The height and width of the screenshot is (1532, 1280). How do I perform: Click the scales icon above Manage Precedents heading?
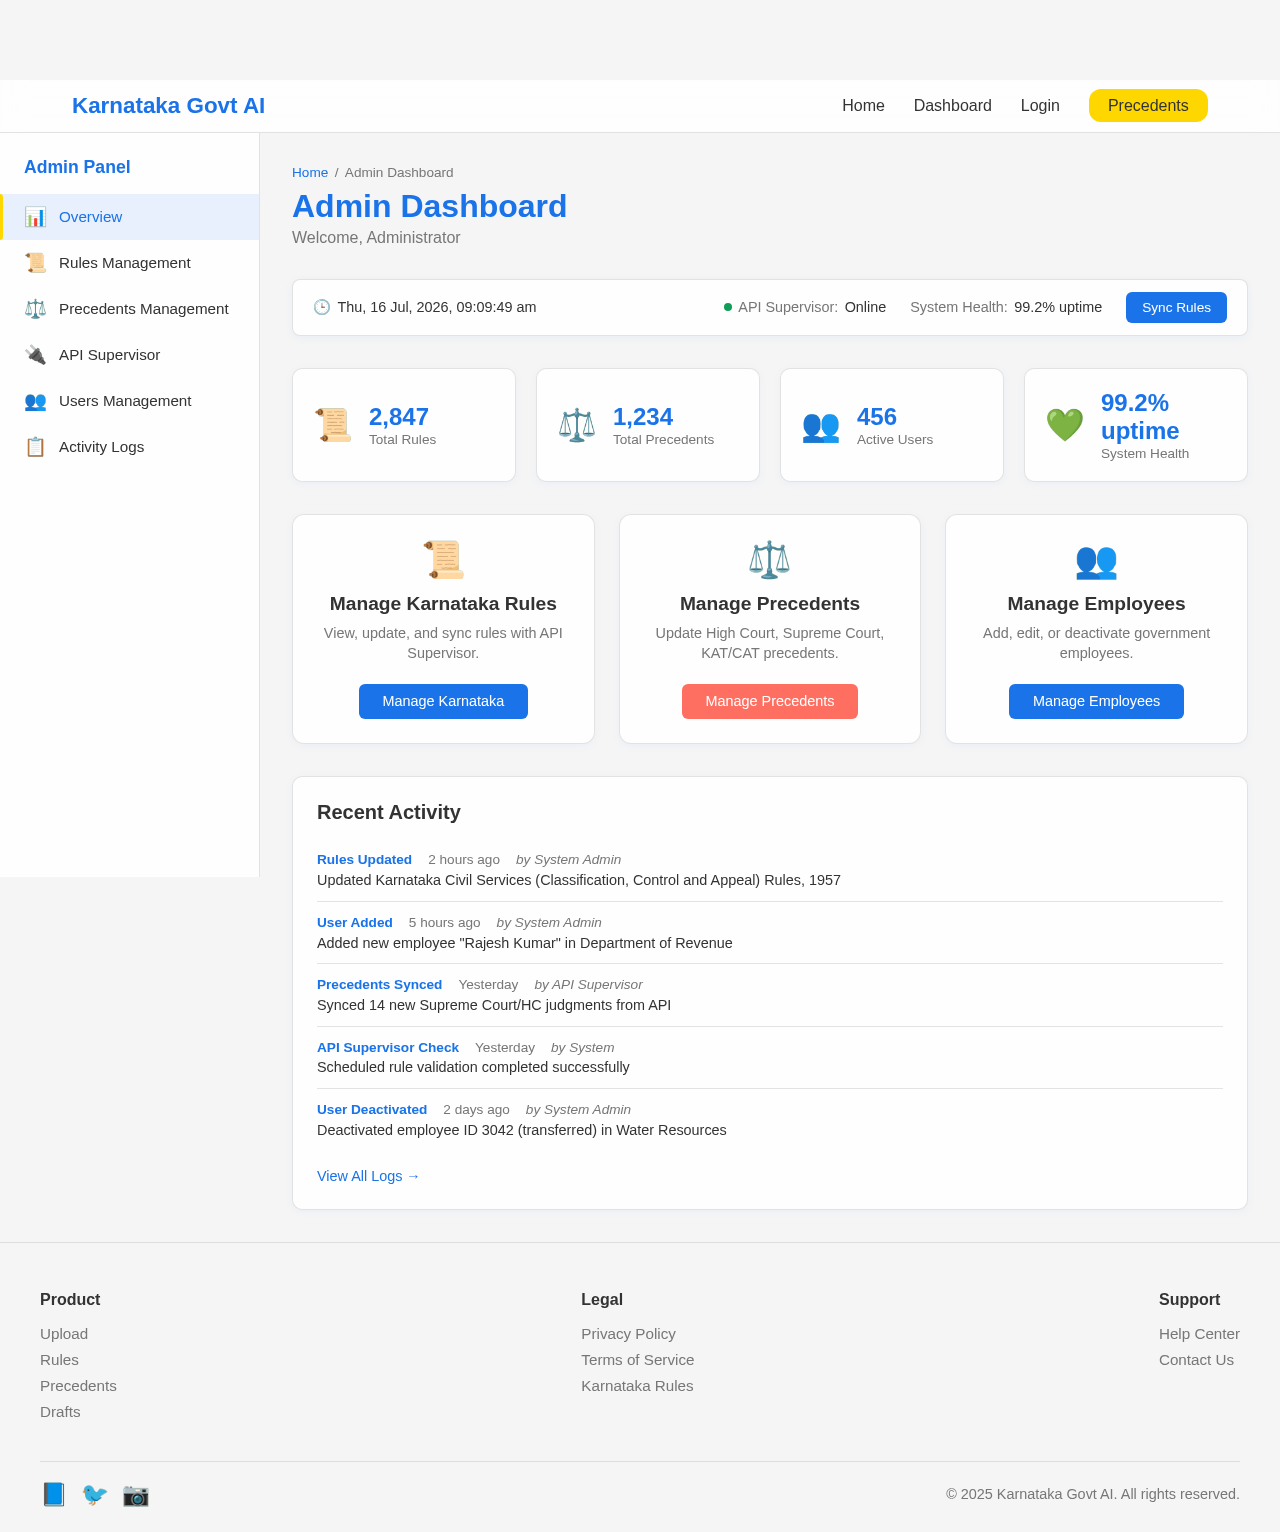coord(770,560)
